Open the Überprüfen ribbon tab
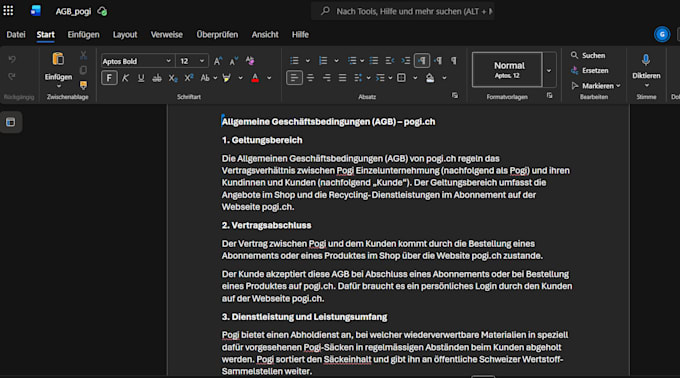The width and height of the screenshot is (680, 378). [217, 35]
